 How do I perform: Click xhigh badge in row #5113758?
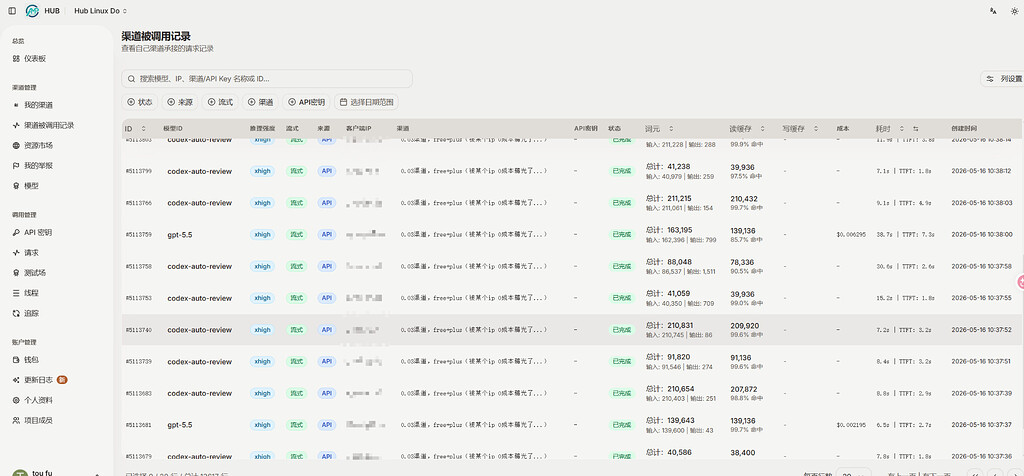tap(262, 266)
